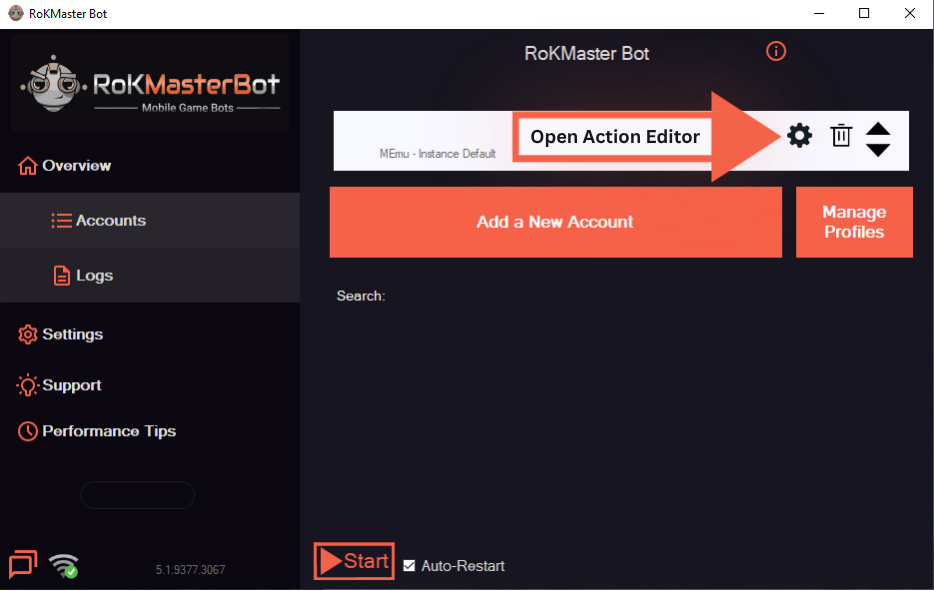
Task: Click the chat windows icon at bottom left
Action: 23,564
